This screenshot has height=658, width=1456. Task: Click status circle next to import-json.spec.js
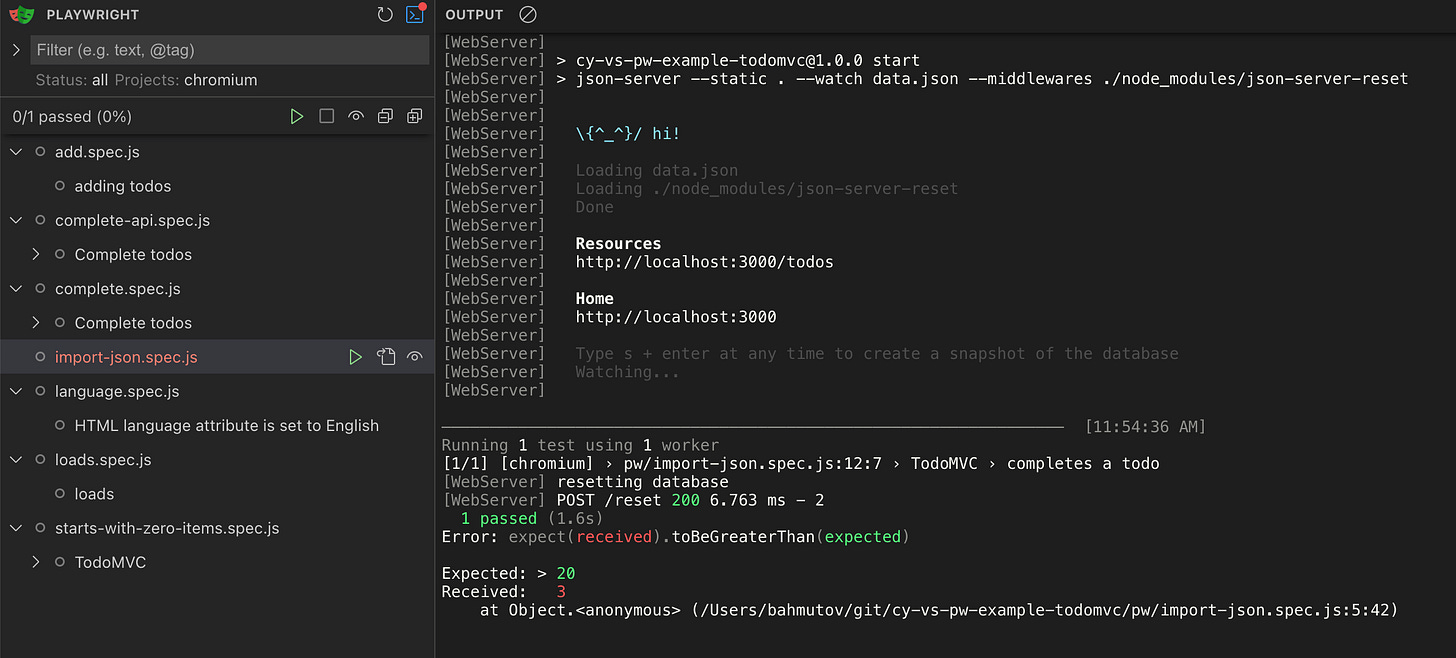[40, 357]
